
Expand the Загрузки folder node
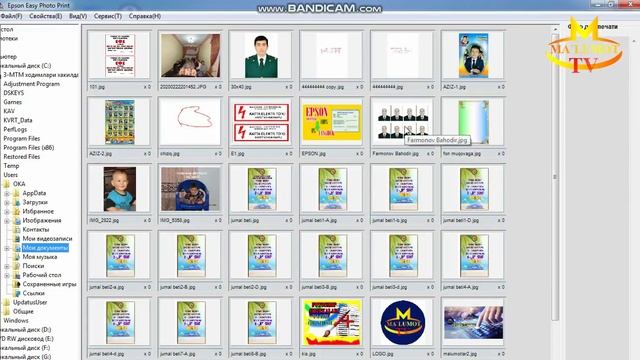click(7, 202)
